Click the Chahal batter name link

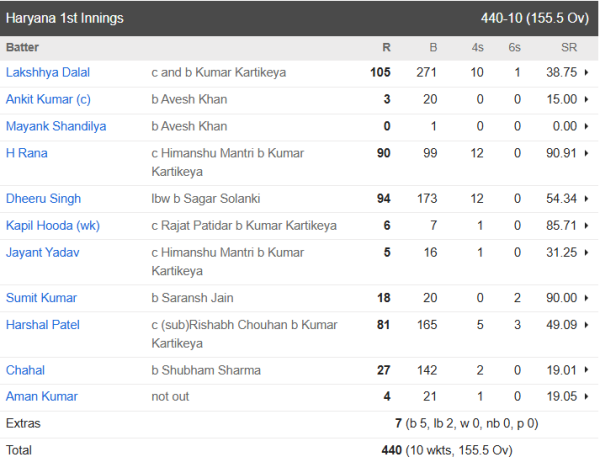[26, 370]
